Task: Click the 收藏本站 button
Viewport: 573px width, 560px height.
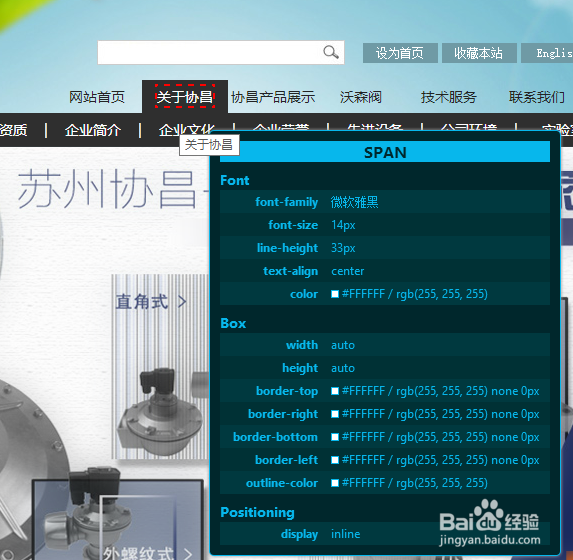Action: pos(479,53)
